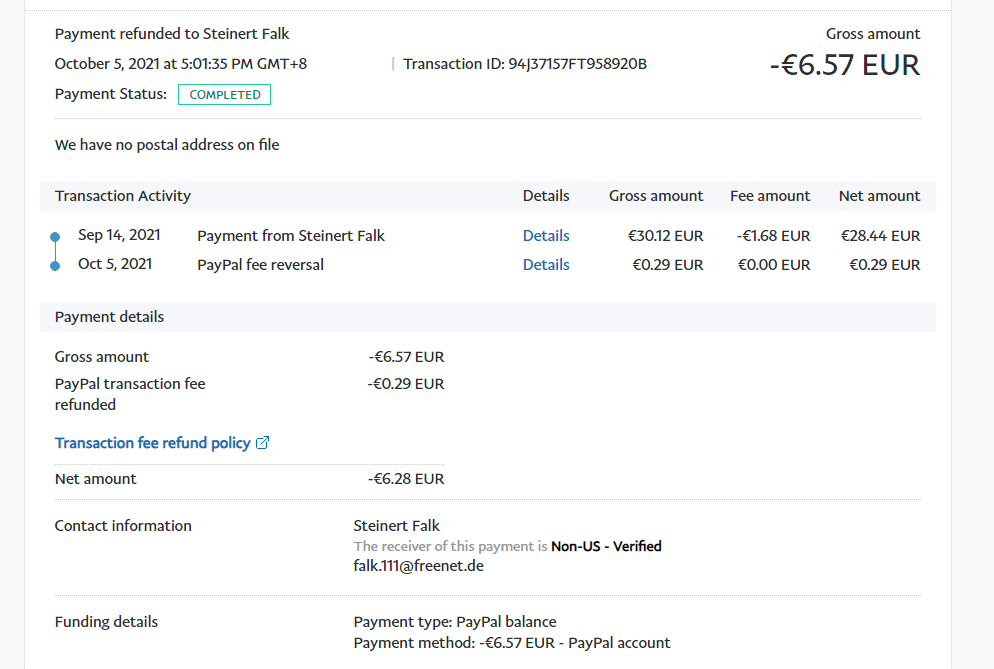Click the Gross amount column header in activity table

click(x=656, y=196)
